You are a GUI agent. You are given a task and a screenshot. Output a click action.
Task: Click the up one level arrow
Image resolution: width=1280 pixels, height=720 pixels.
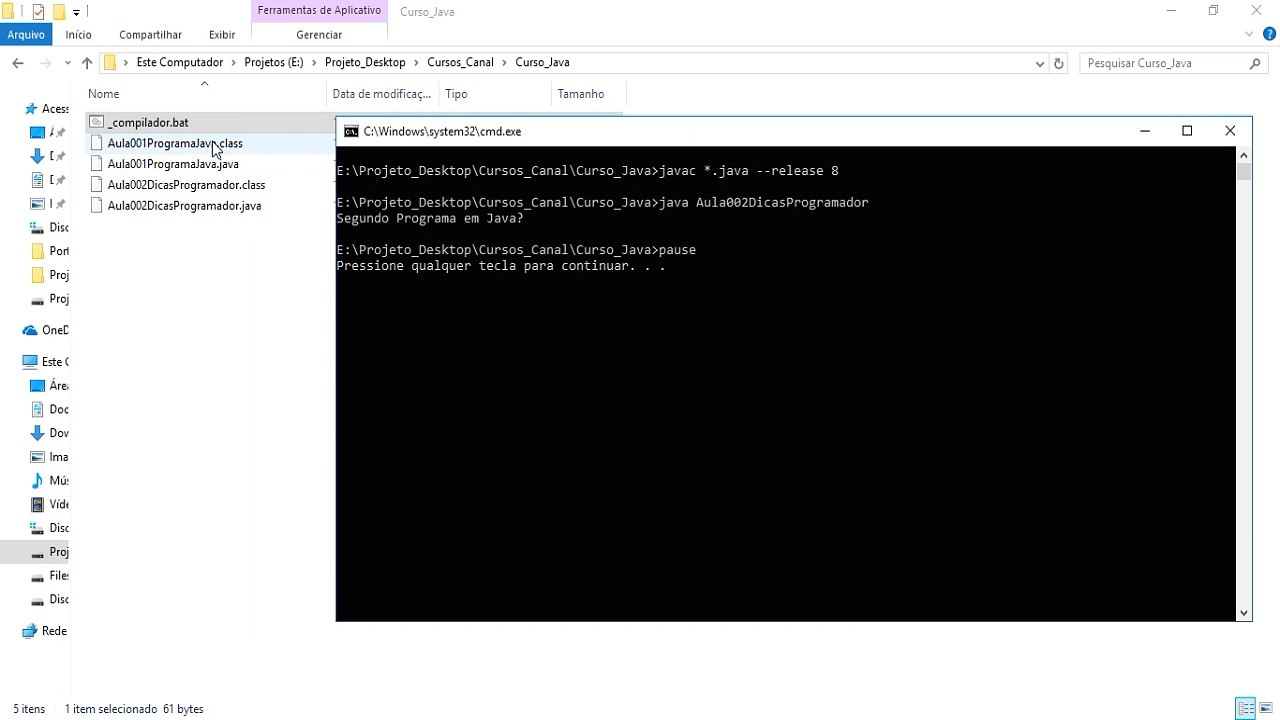87,63
